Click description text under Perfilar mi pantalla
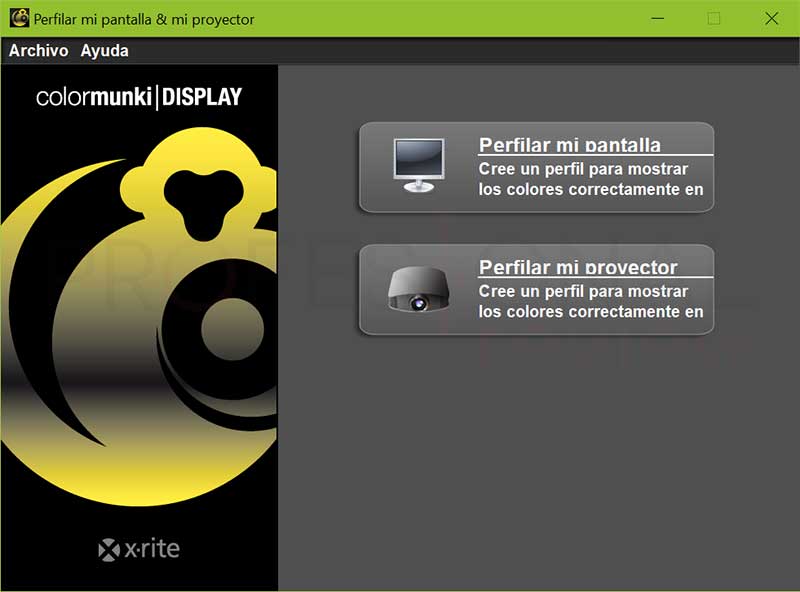The image size is (800, 592). click(591, 179)
